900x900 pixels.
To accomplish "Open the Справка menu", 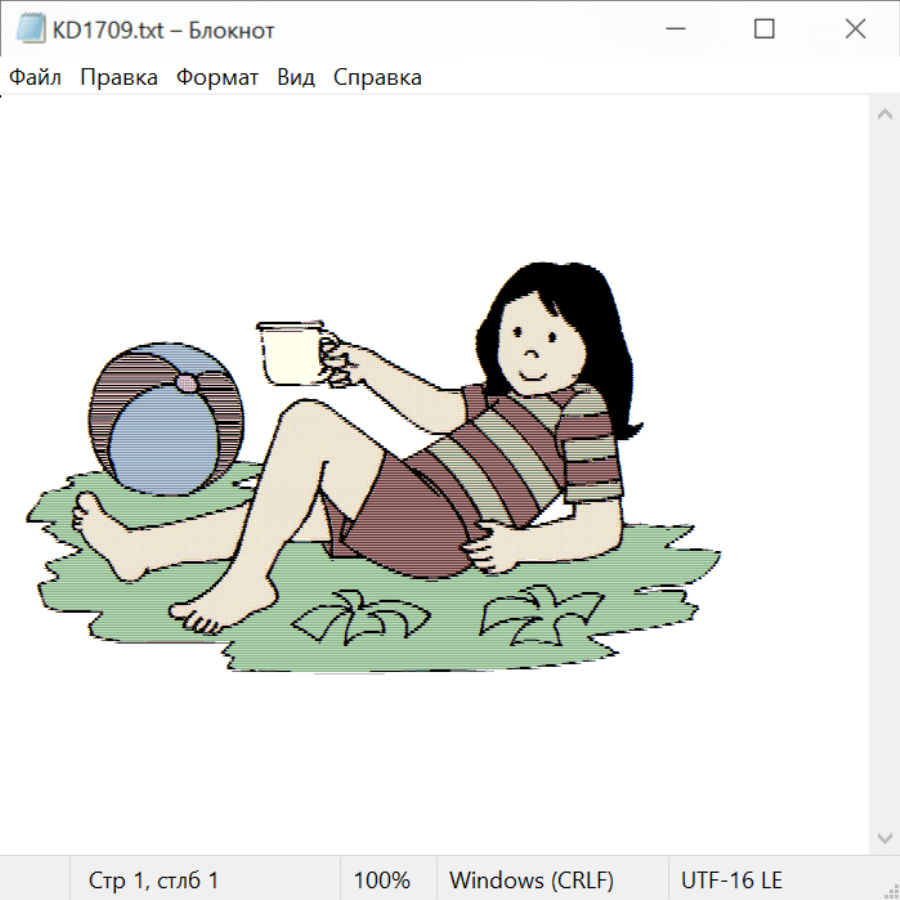I will (377, 78).
